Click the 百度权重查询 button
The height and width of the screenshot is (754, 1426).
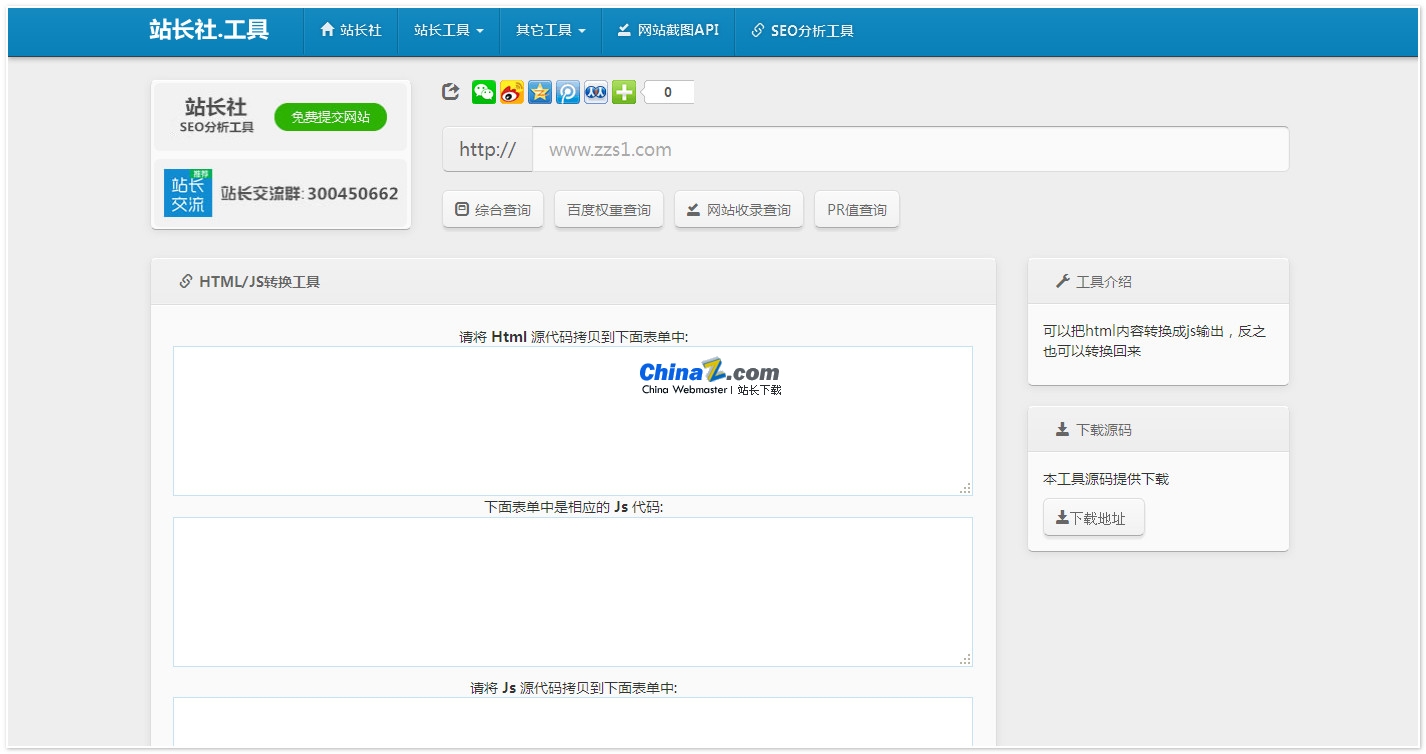609,209
